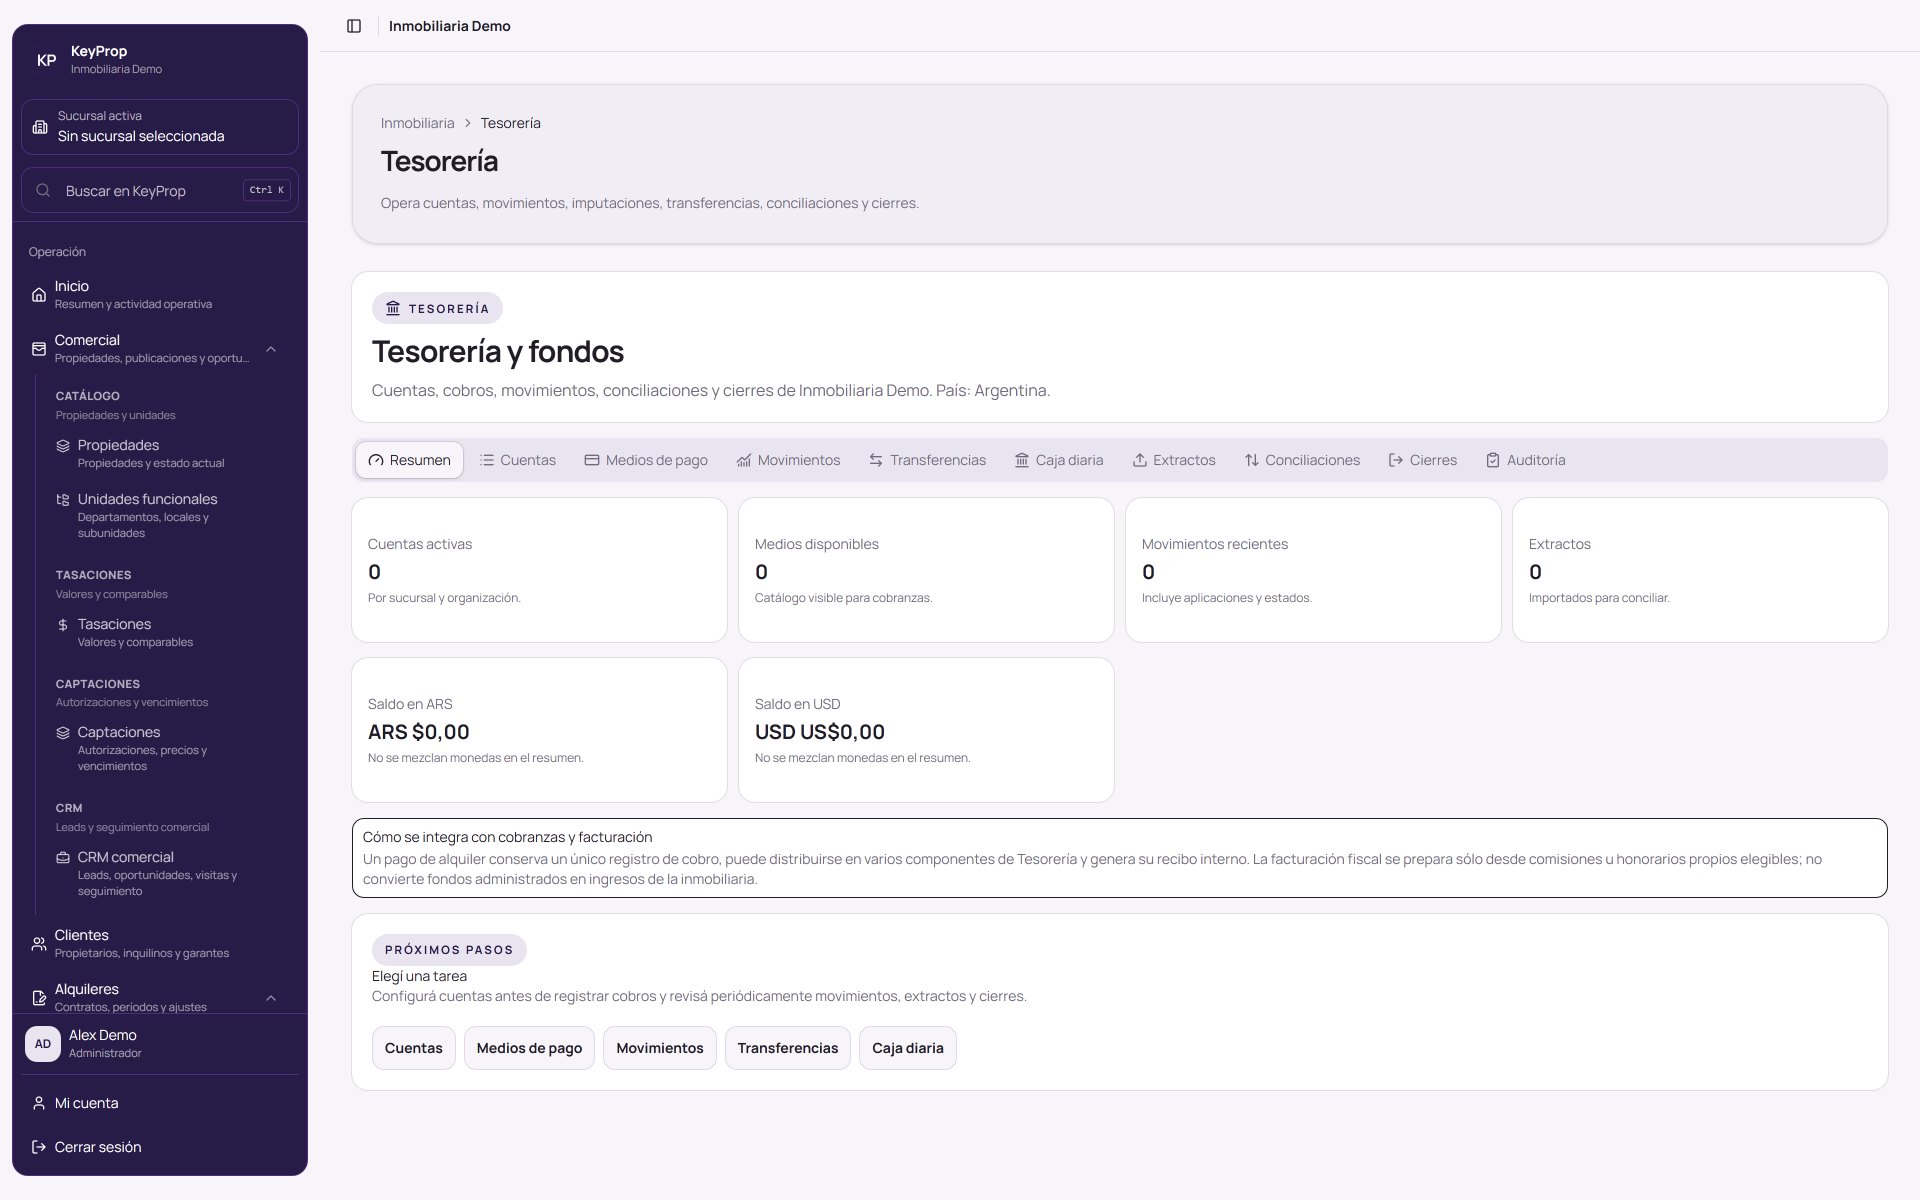The width and height of the screenshot is (1920, 1200).
Task: Click the search magnifier icon
Action: point(43,190)
